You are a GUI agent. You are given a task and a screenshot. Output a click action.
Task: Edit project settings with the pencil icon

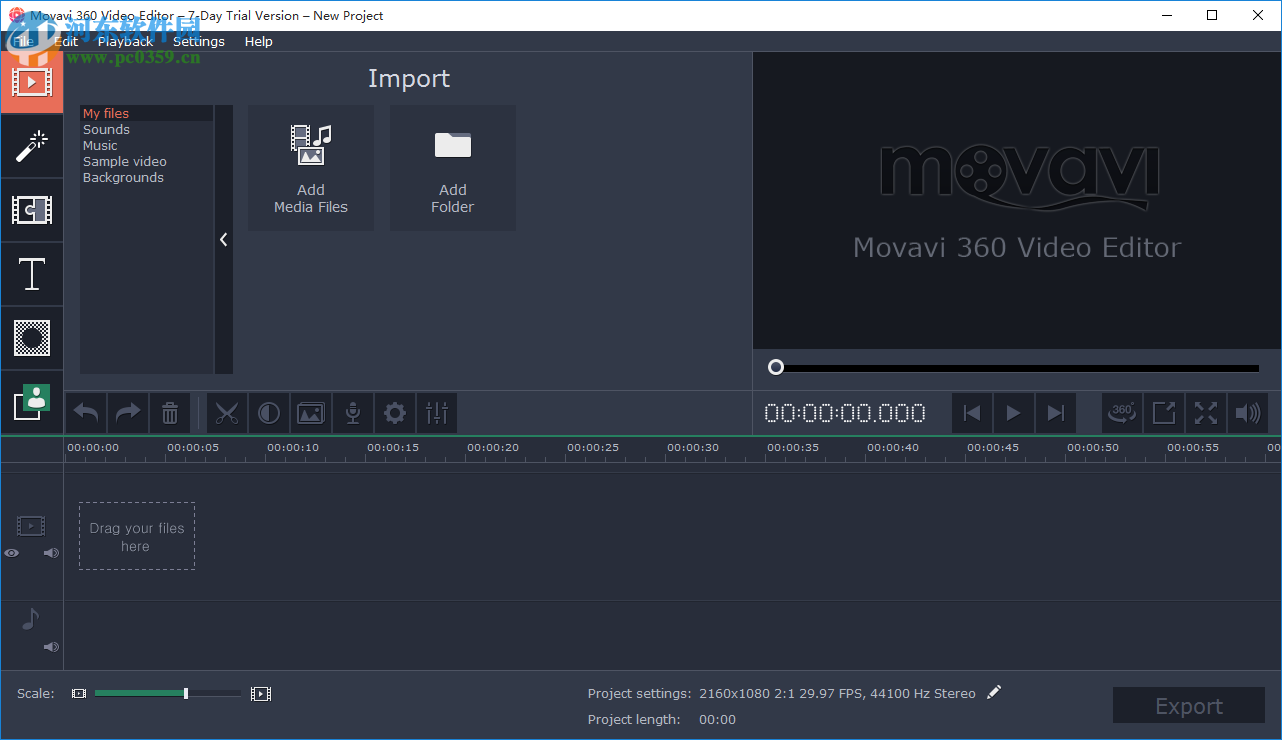pyautogui.click(x=994, y=692)
